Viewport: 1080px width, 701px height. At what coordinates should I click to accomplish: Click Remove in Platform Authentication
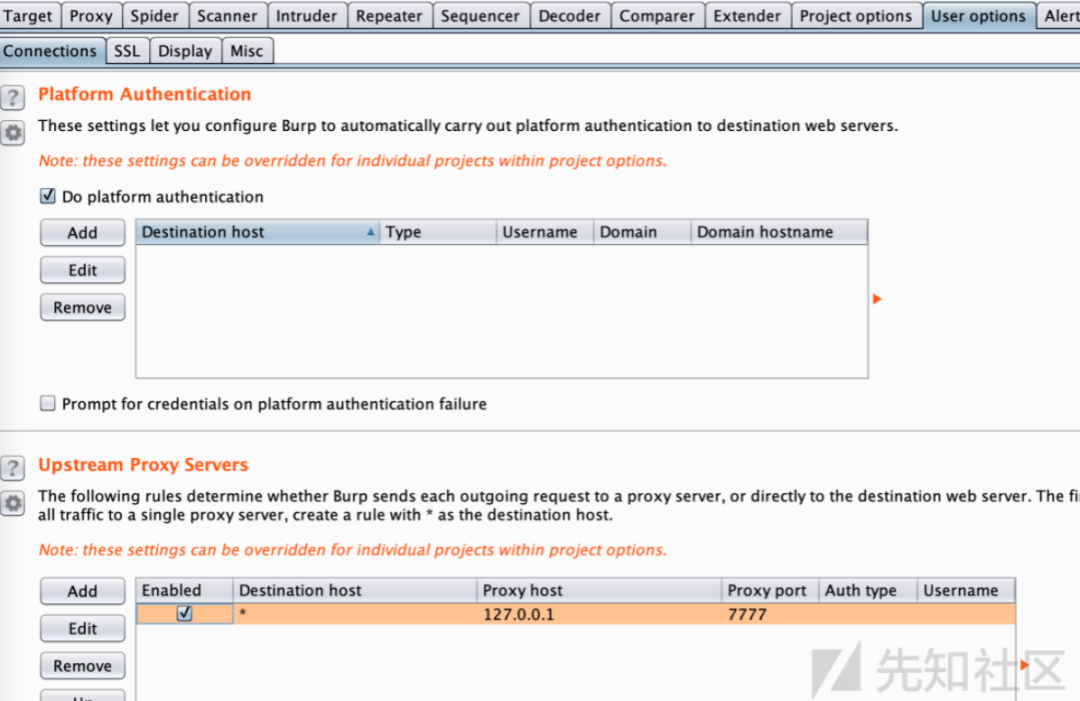coord(83,307)
